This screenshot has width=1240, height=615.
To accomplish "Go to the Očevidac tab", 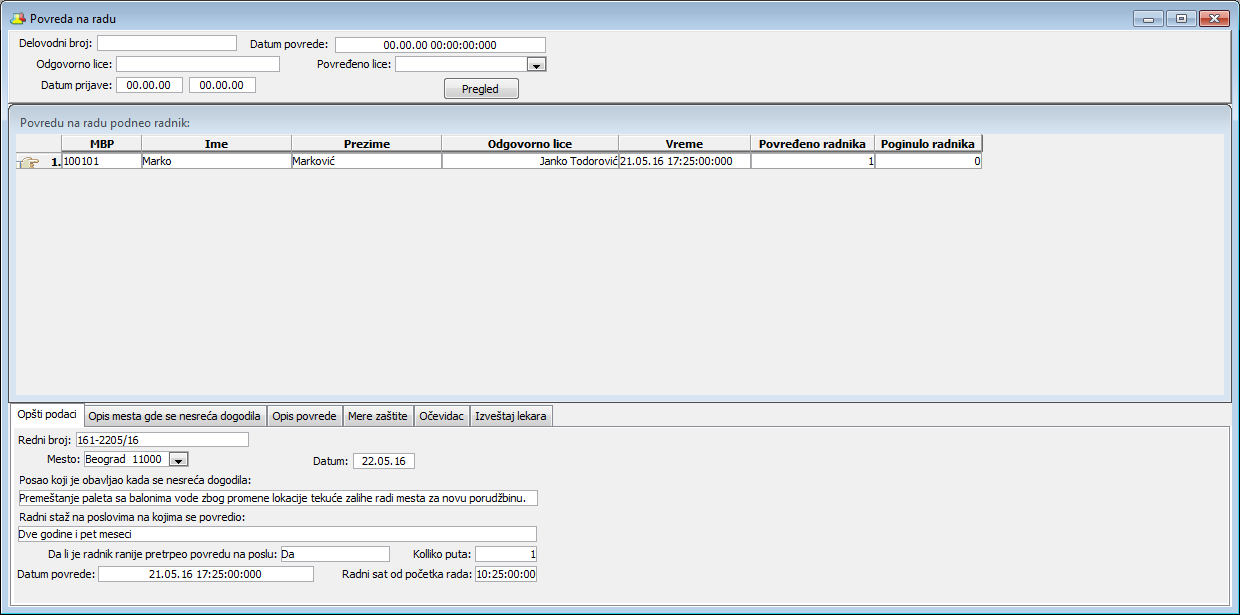I will click(441, 416).
